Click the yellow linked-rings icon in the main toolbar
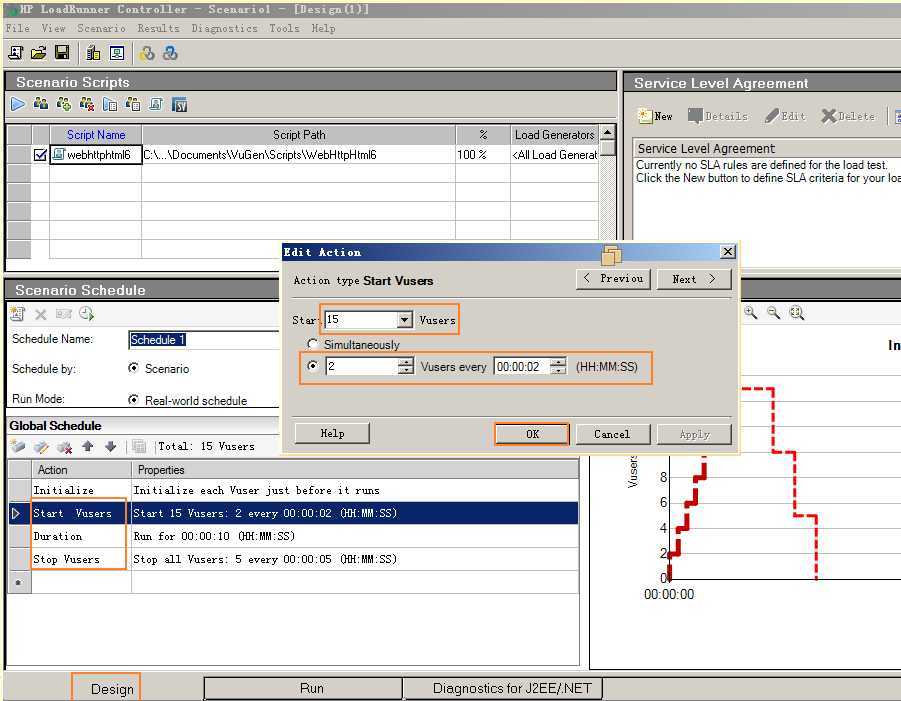Screen dimensions: 901x701 click(x=147, y=53)
